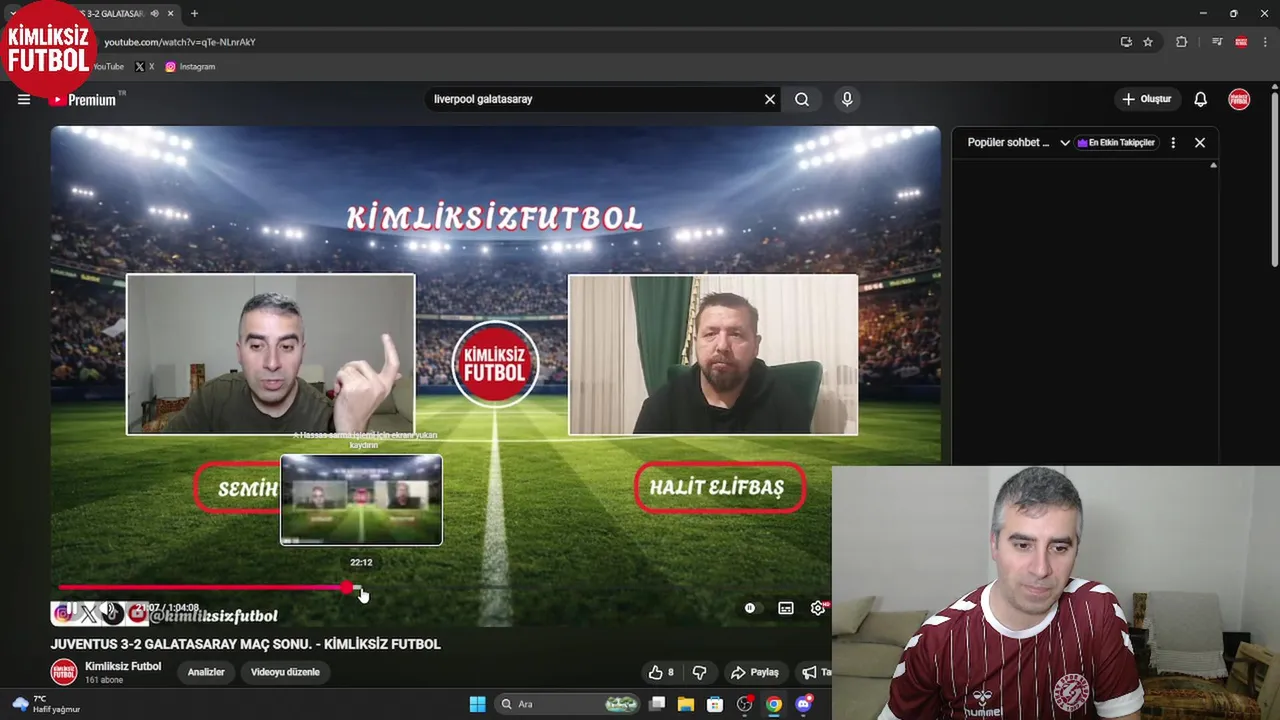Open Task View on the taskbar
Viewport: 1280px width, 720px height.
[657, 704]
